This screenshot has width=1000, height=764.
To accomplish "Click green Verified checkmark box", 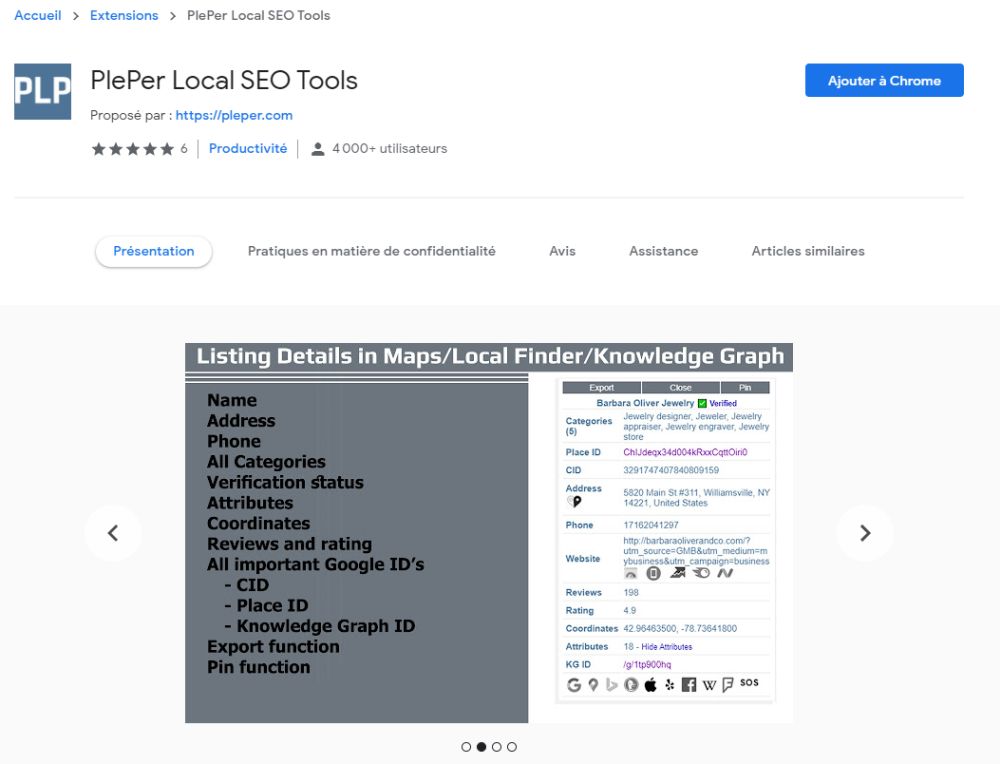I will point(702,403).
